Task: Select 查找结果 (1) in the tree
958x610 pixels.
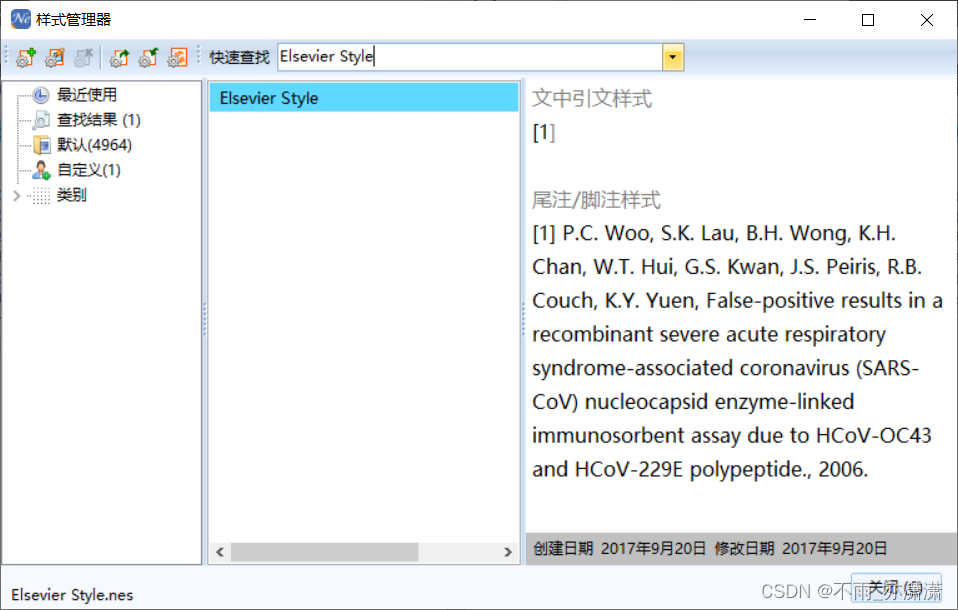Action: (x=99, y=120)
